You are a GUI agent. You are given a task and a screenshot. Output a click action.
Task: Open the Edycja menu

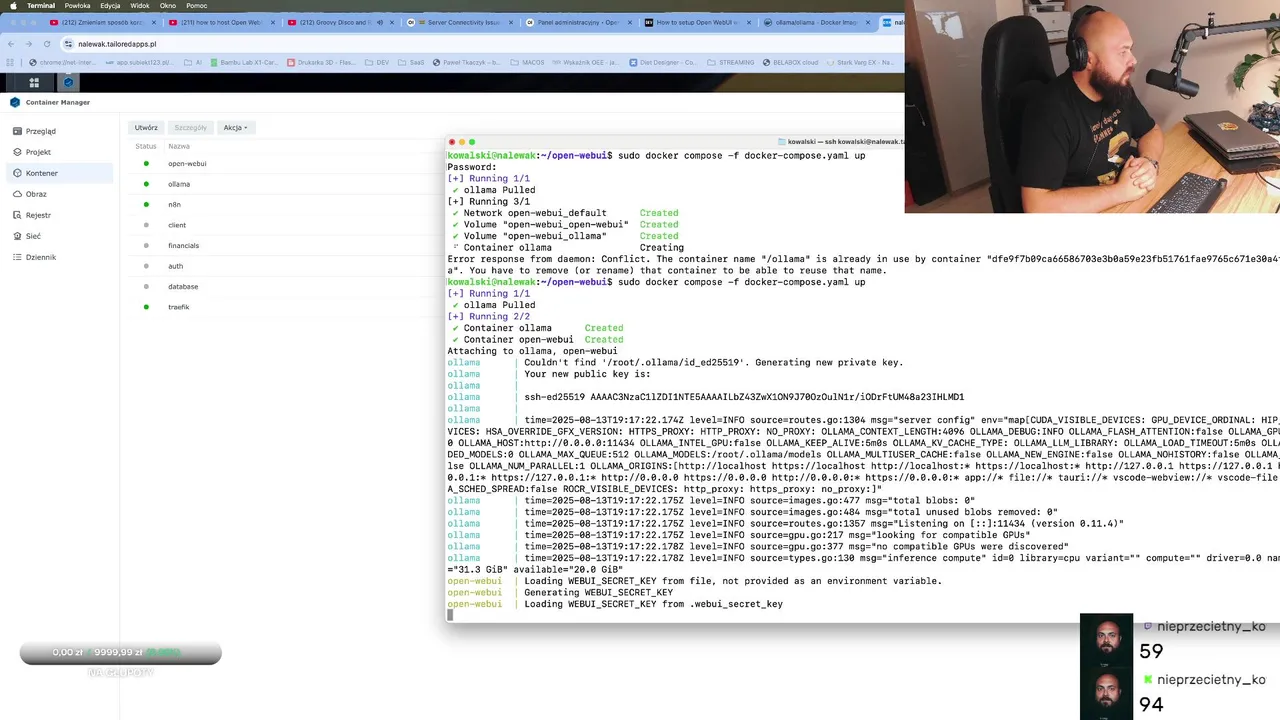110,6
